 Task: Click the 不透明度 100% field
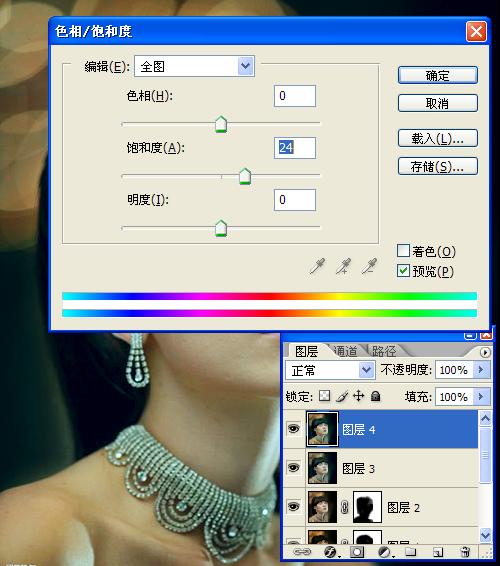pyautogui.click(x=455, y=370)
